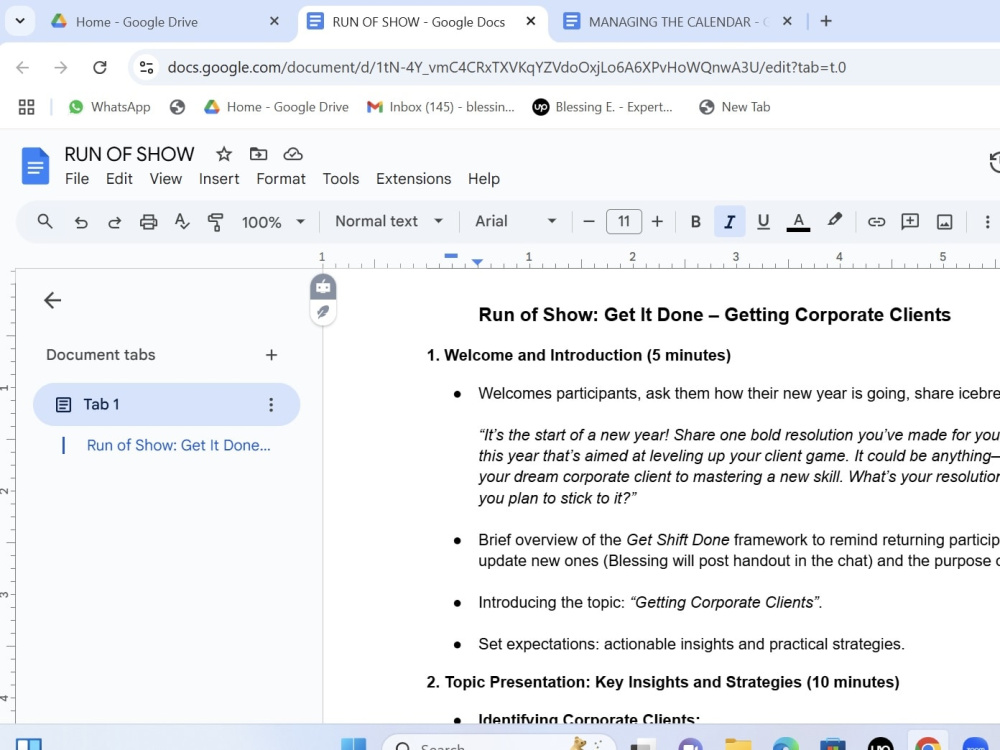Open the Format menu
Image resolution: width=1000 pixels, height=750 pixels.
[x=281, y=179]
